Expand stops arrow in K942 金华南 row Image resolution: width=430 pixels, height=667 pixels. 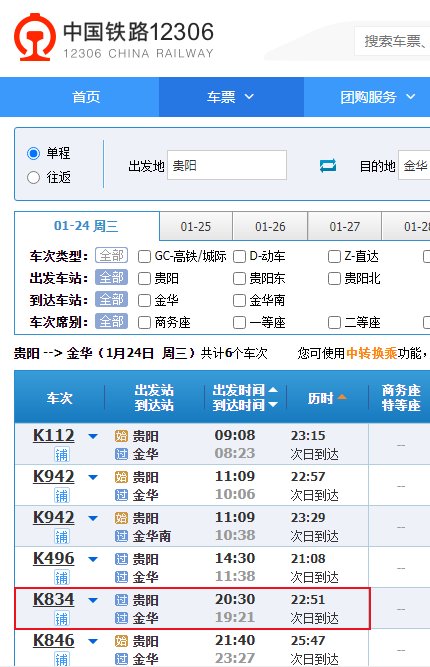[93, 519]
